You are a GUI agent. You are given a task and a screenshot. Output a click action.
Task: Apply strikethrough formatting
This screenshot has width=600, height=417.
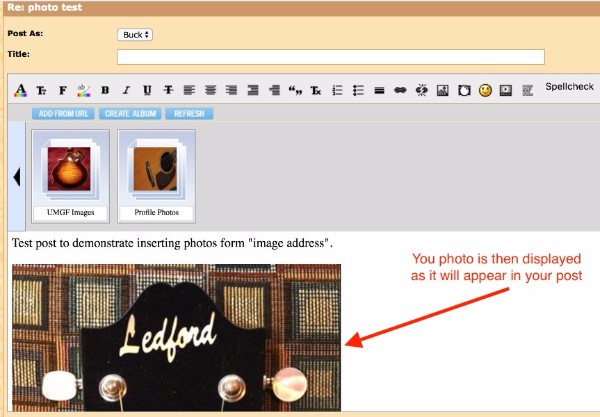[168, 90]
